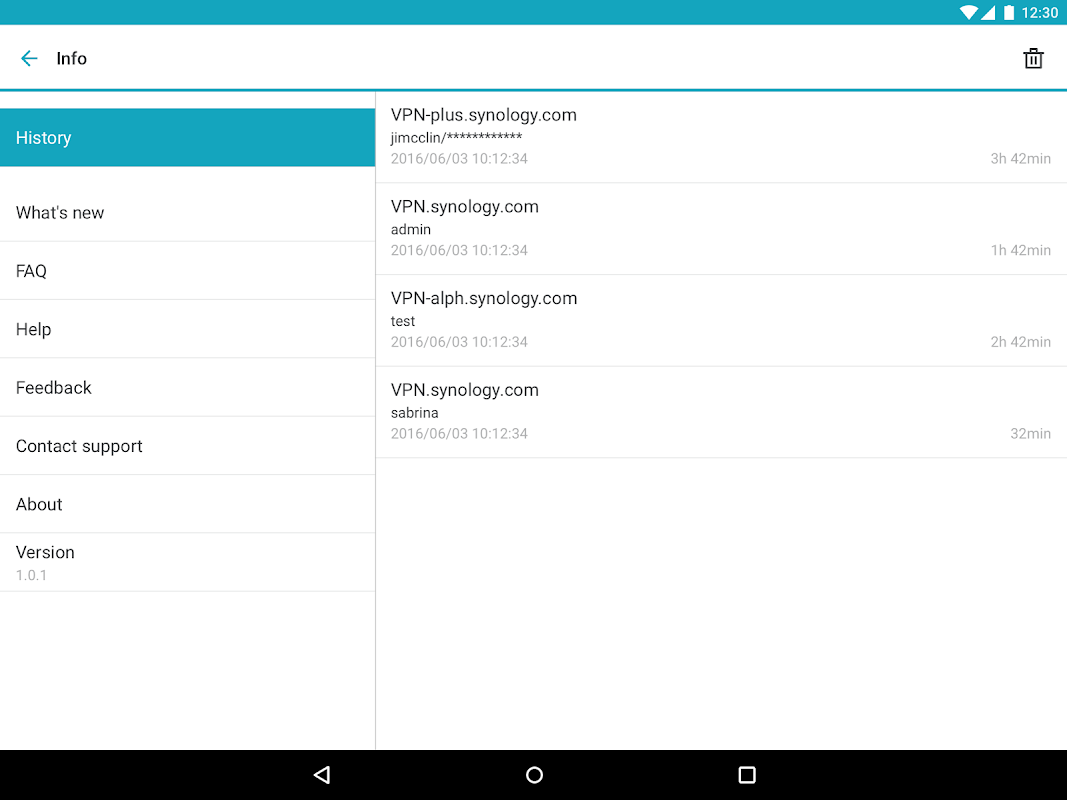Screen dimensions: 1067x800
Task: Open the Help entry
Action: coord(187,329)
